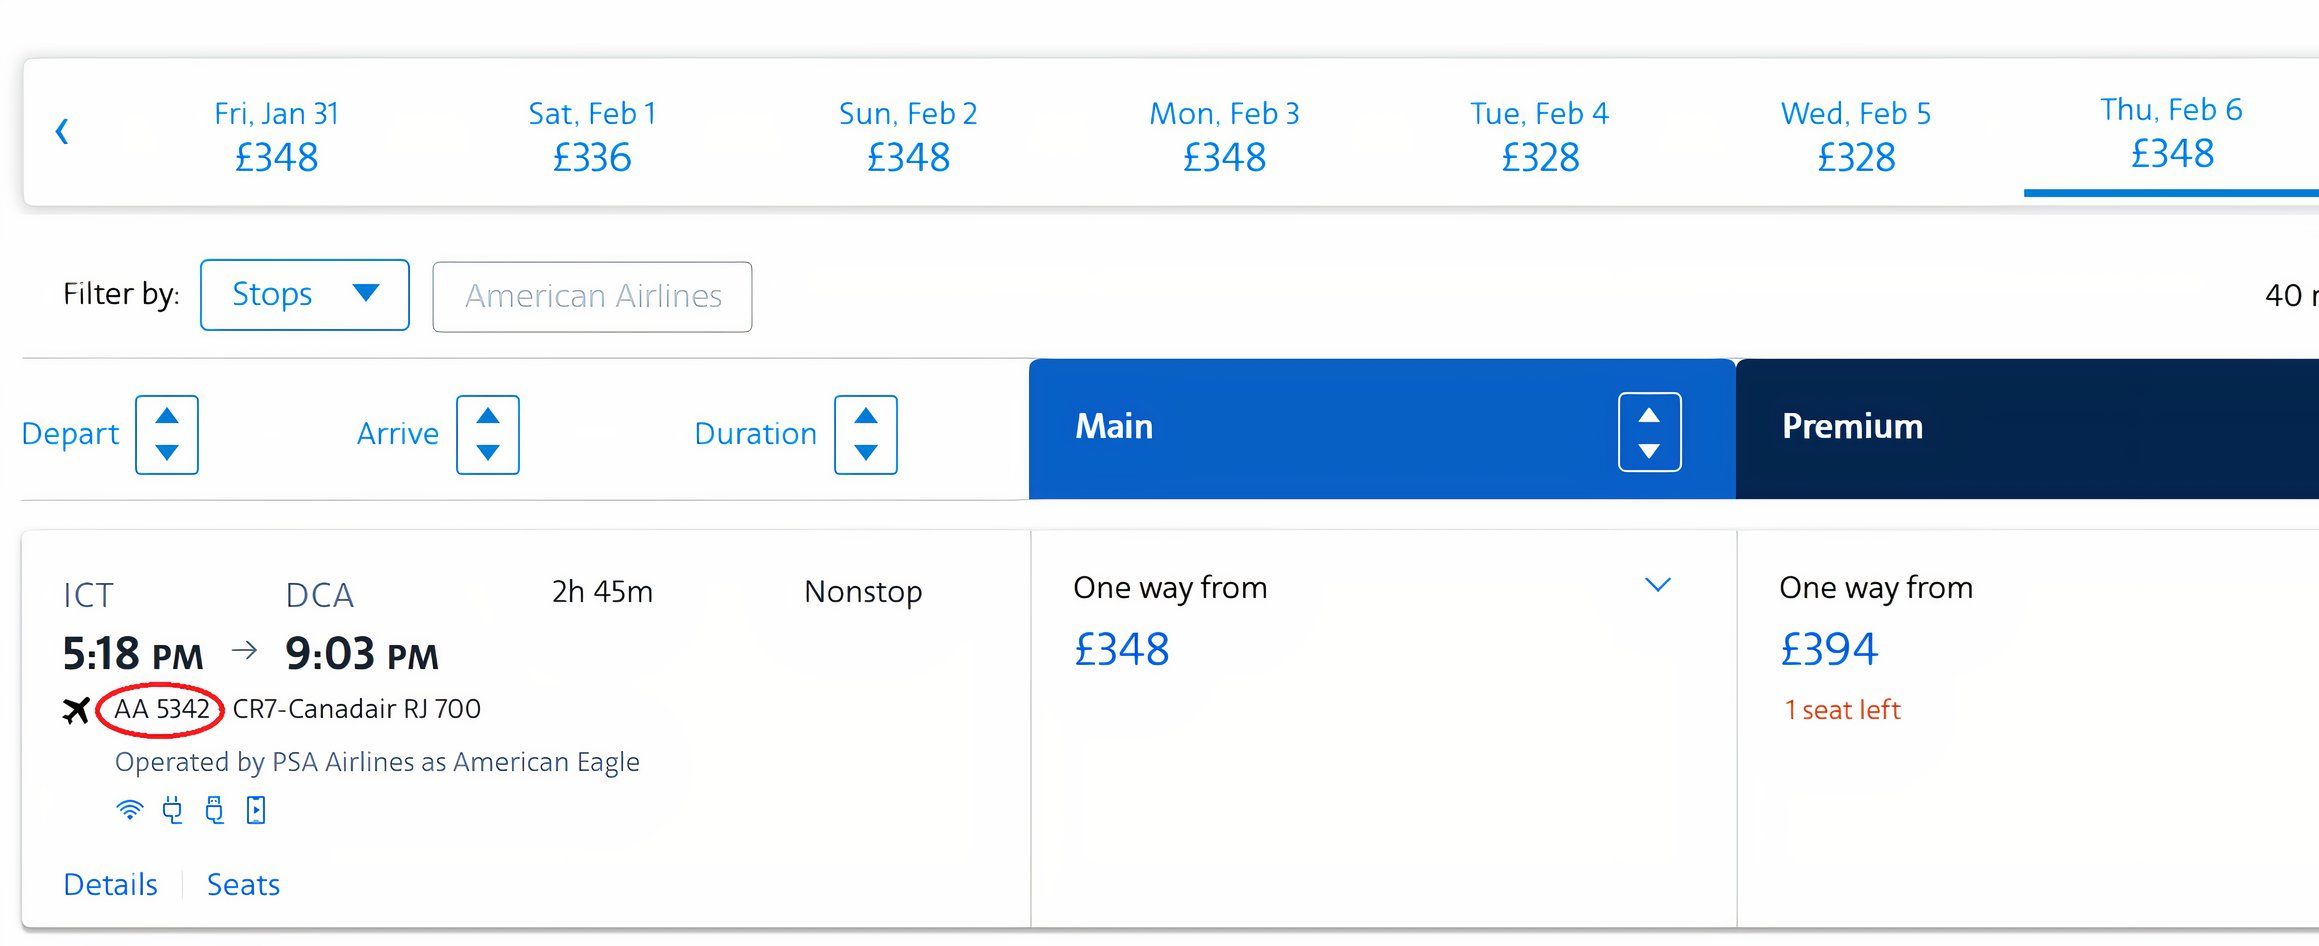Choose the Wed, Feb 5 date tab
The height and width of the screenshot is (946, 2319).
[x=1855, y=135]
